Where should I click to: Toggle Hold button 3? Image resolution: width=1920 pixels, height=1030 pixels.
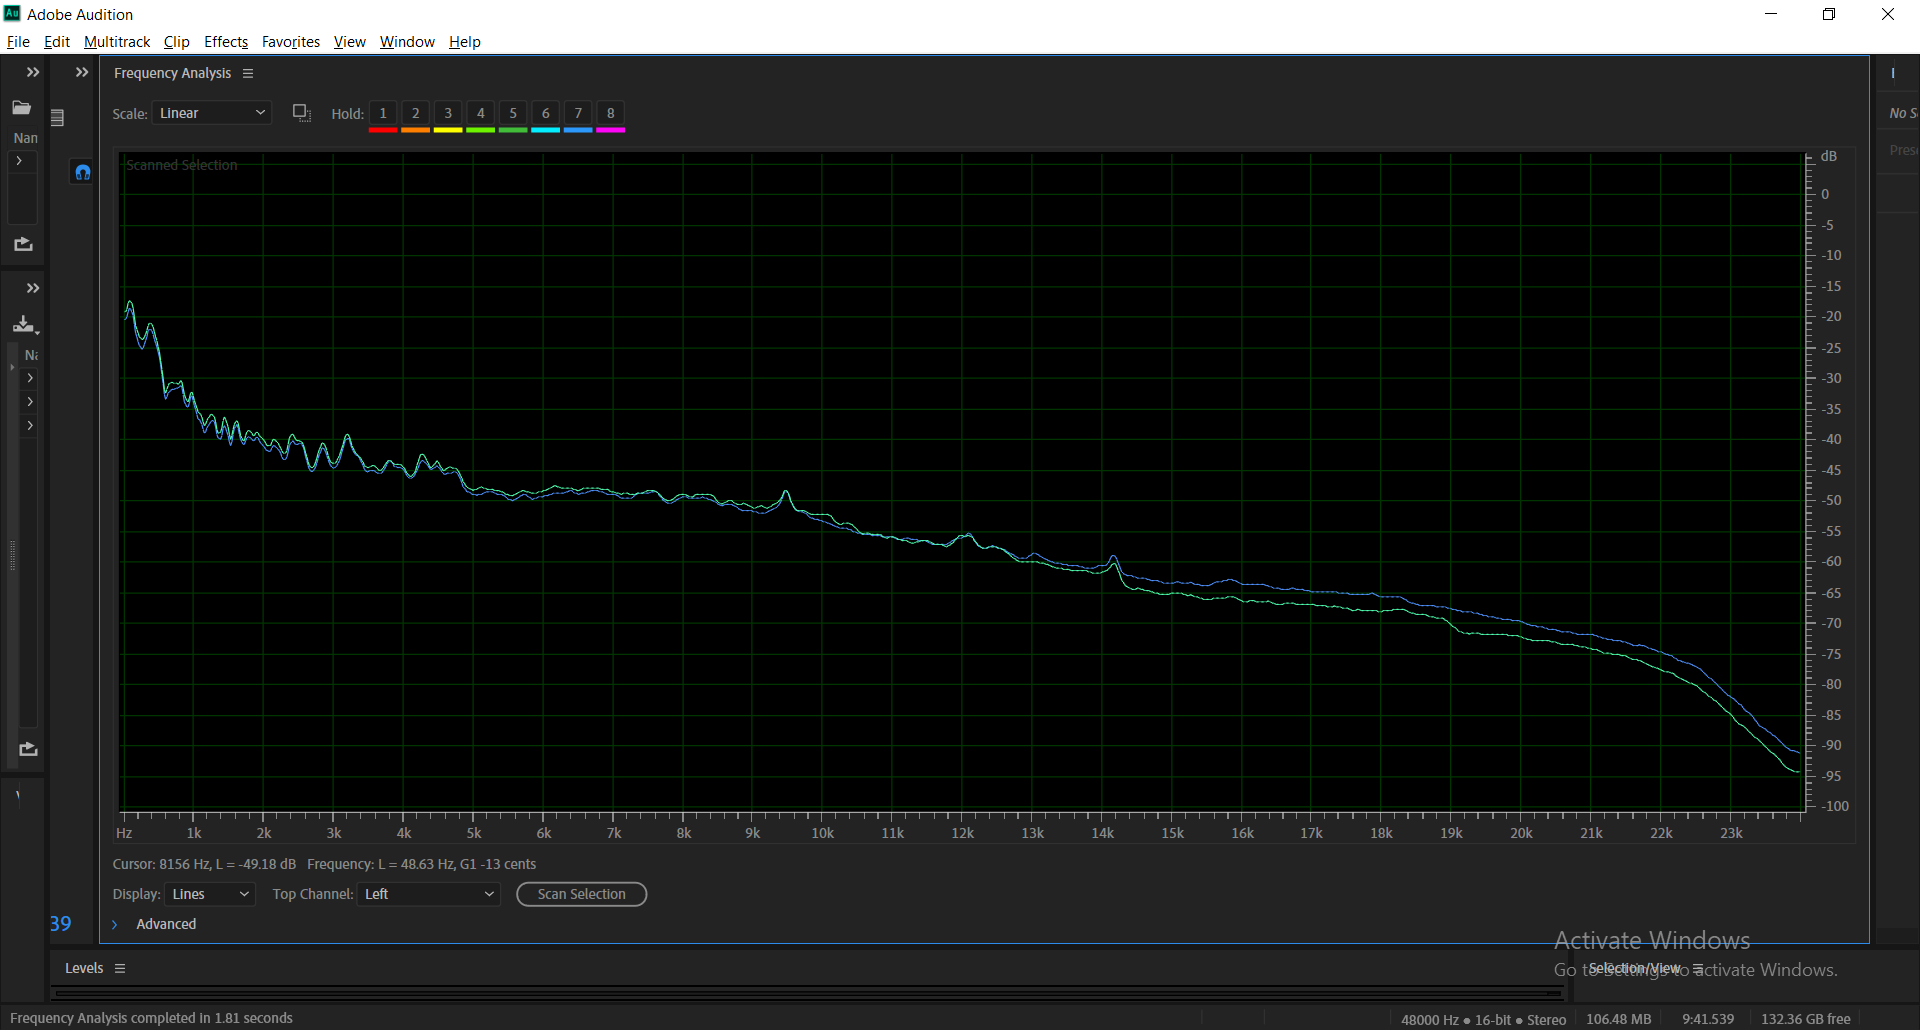(x=448, y=113)
